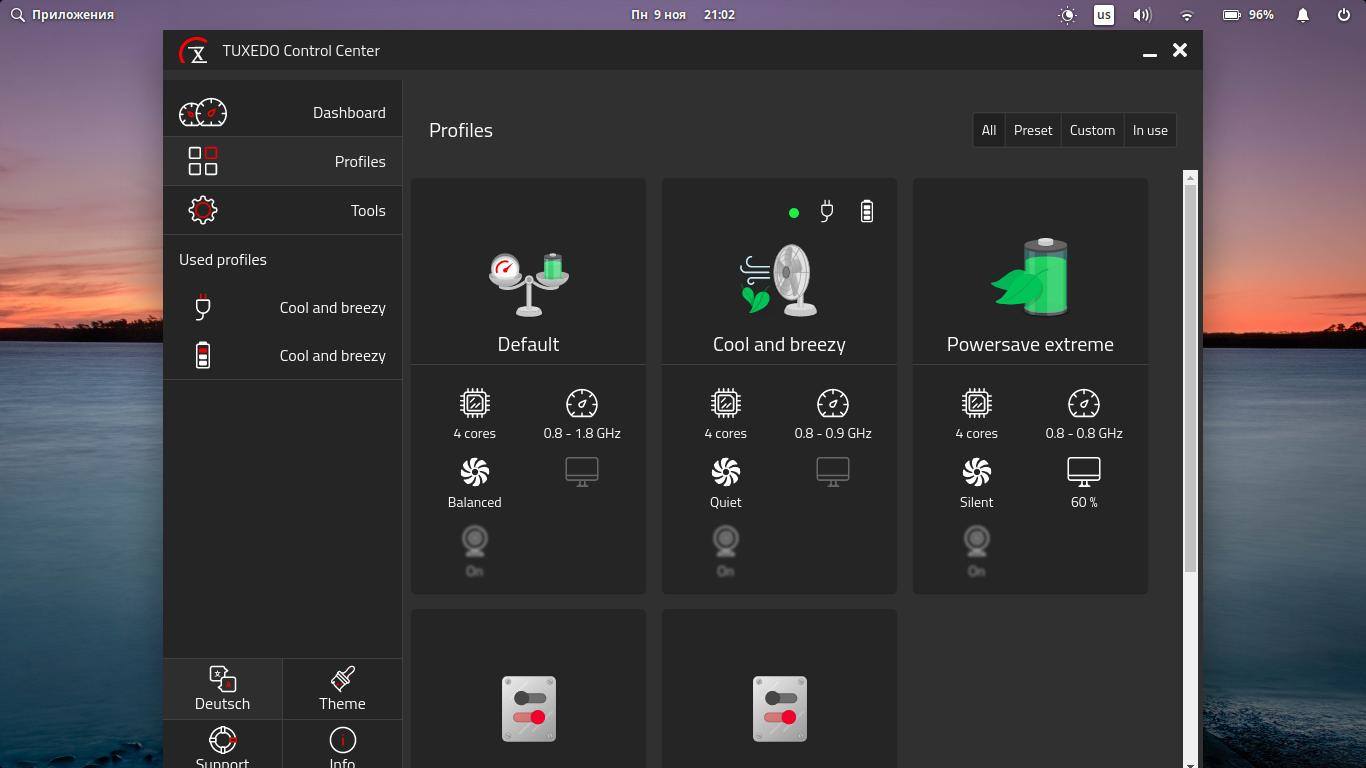Click the Cool and breezy fan image
The image size is (1366, 768).
click(779, 280)
